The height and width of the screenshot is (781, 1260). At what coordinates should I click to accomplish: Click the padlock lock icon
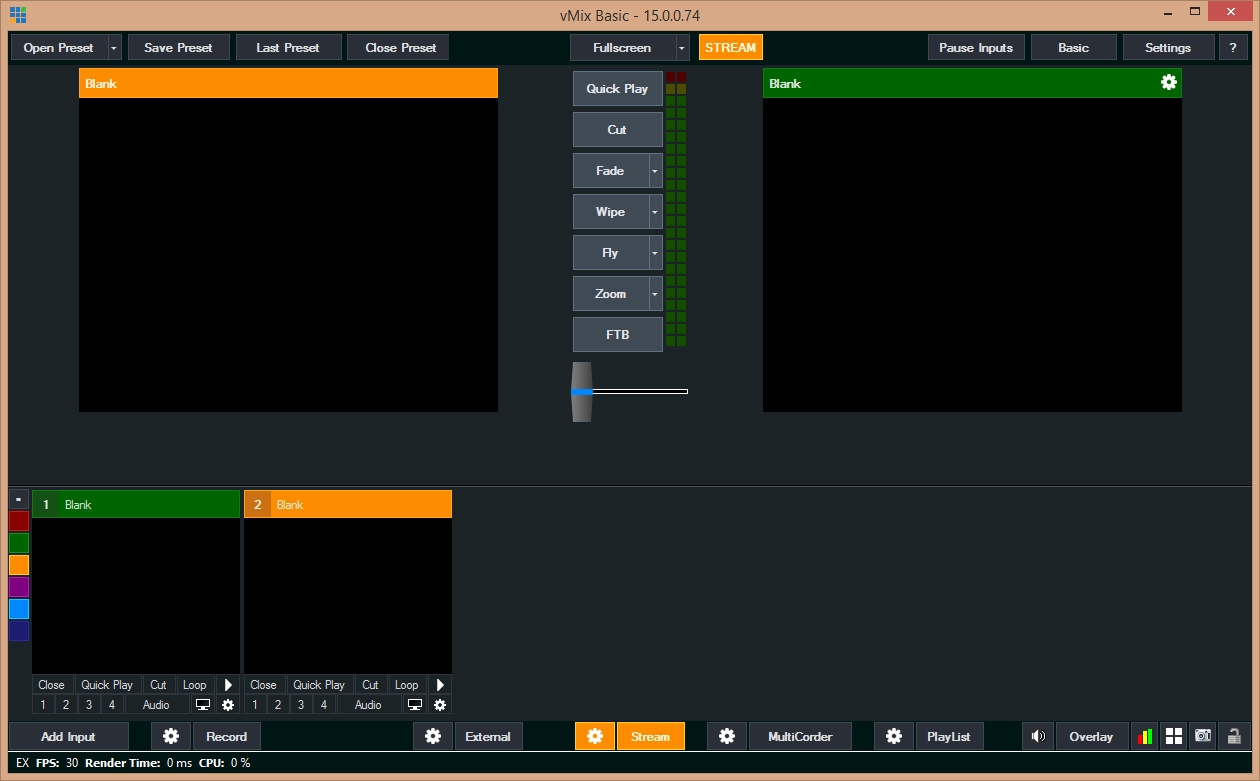pyautogui.click(x=1235, y=737)
